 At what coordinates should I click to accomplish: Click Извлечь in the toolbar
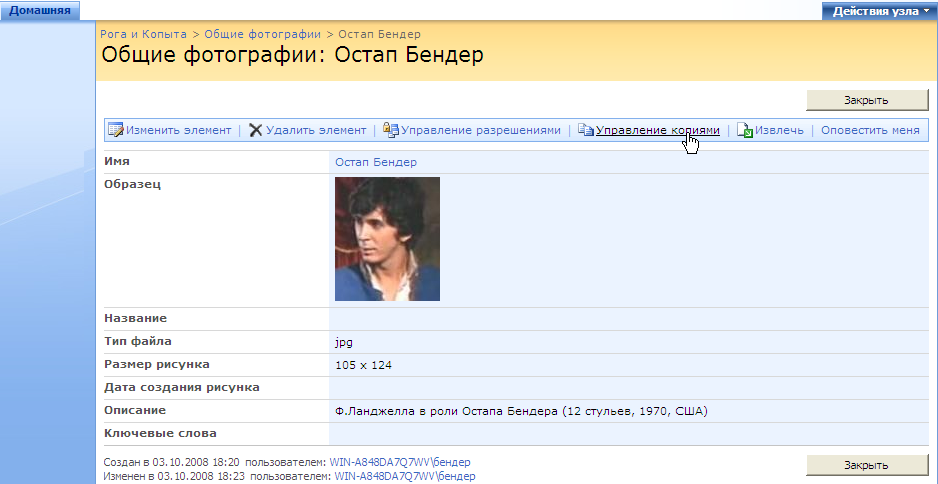pos(779,130)
